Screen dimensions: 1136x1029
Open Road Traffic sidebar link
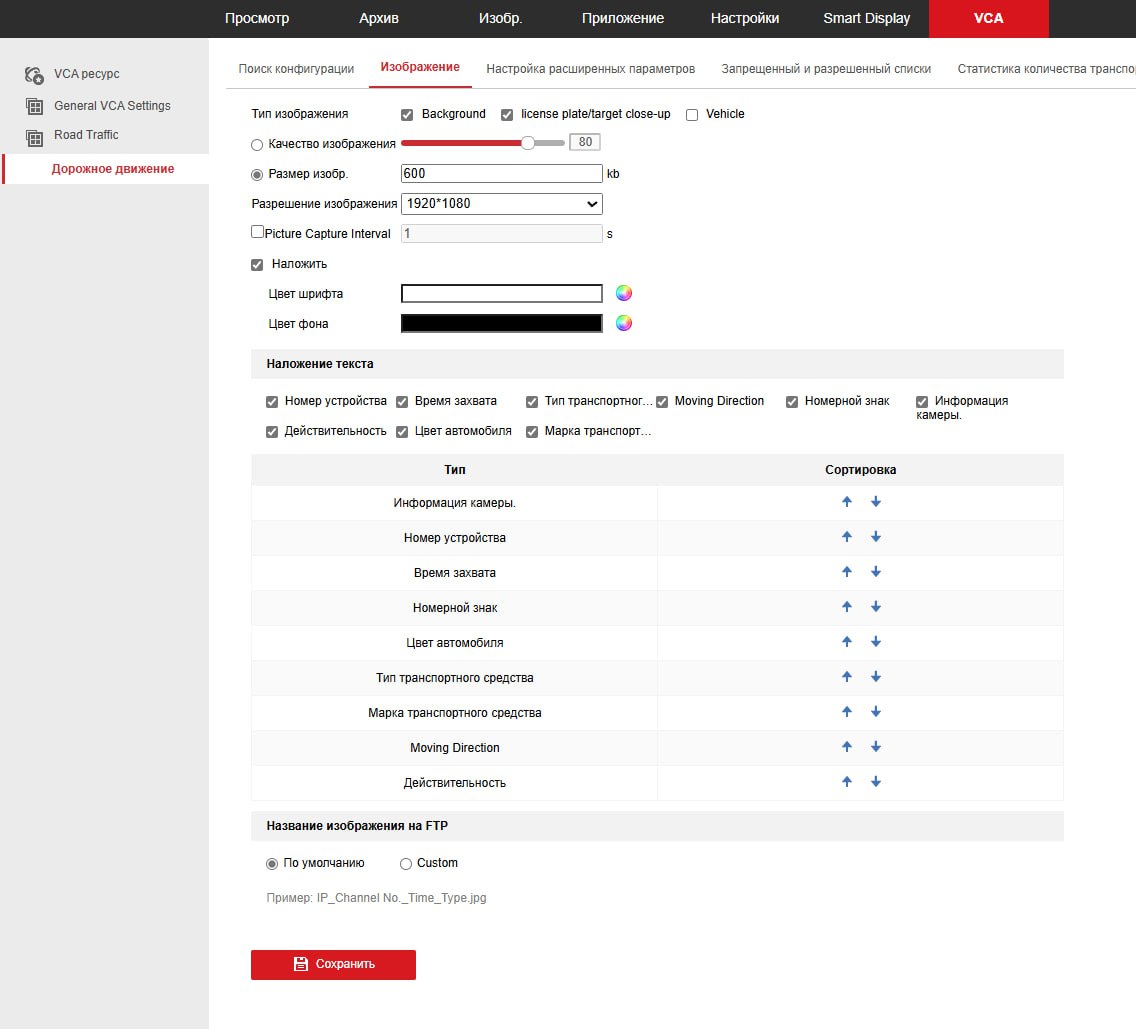point(86,135)
